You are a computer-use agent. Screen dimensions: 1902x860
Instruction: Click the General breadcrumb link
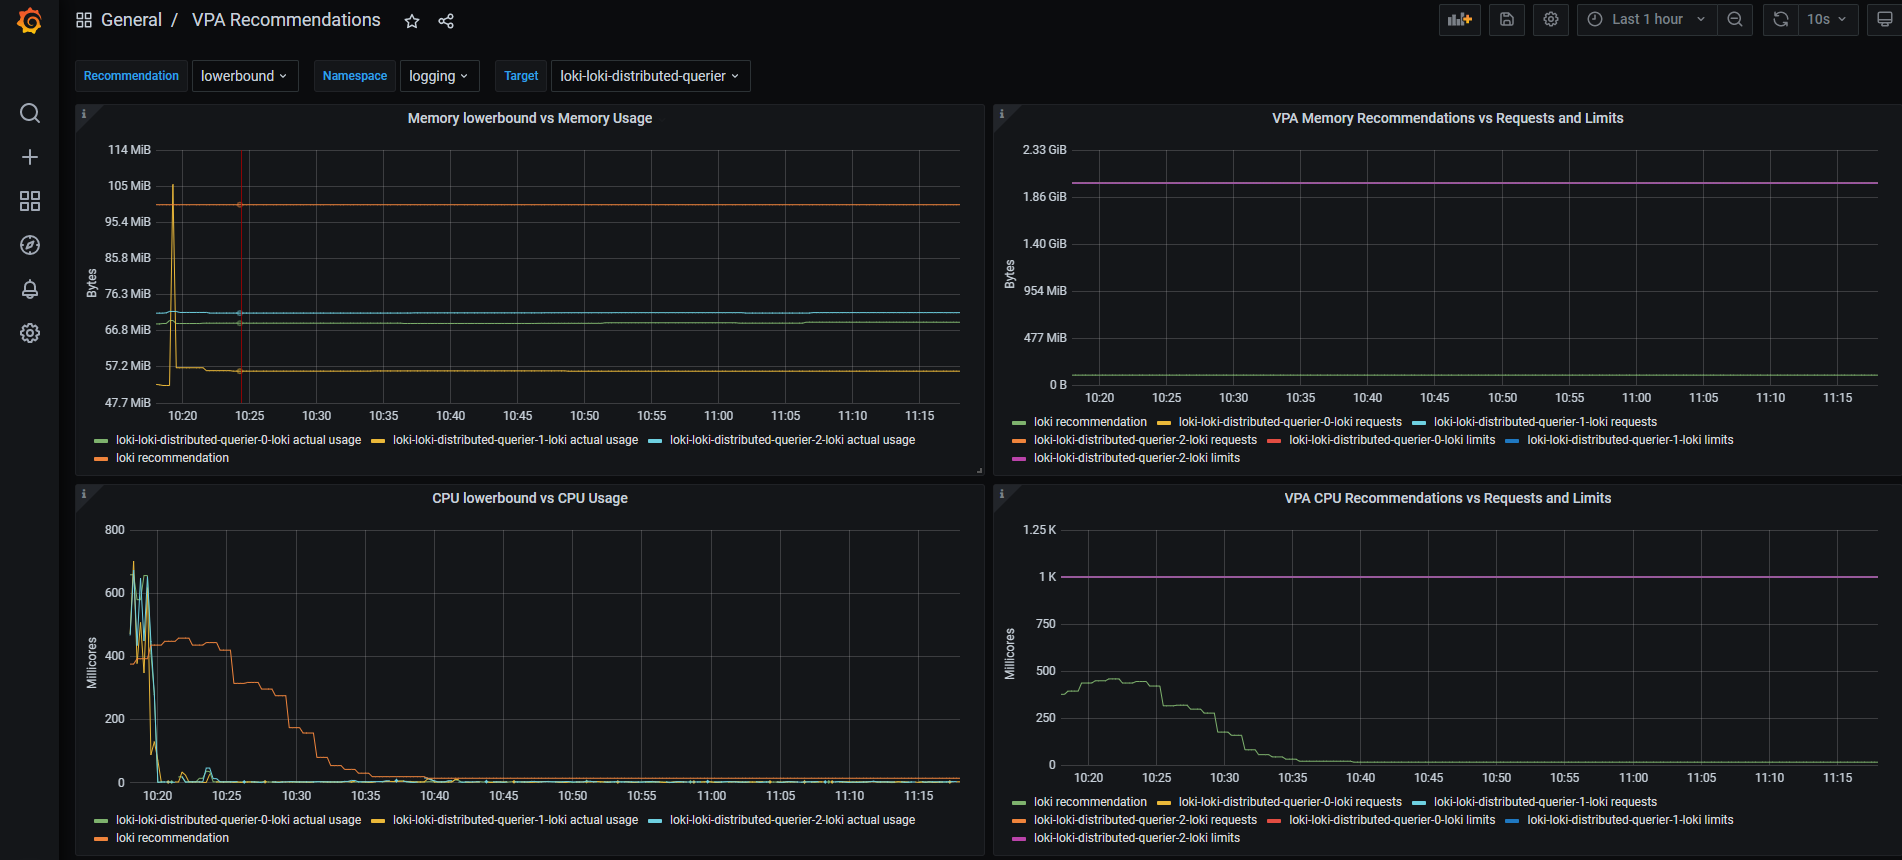pos(131,20)
